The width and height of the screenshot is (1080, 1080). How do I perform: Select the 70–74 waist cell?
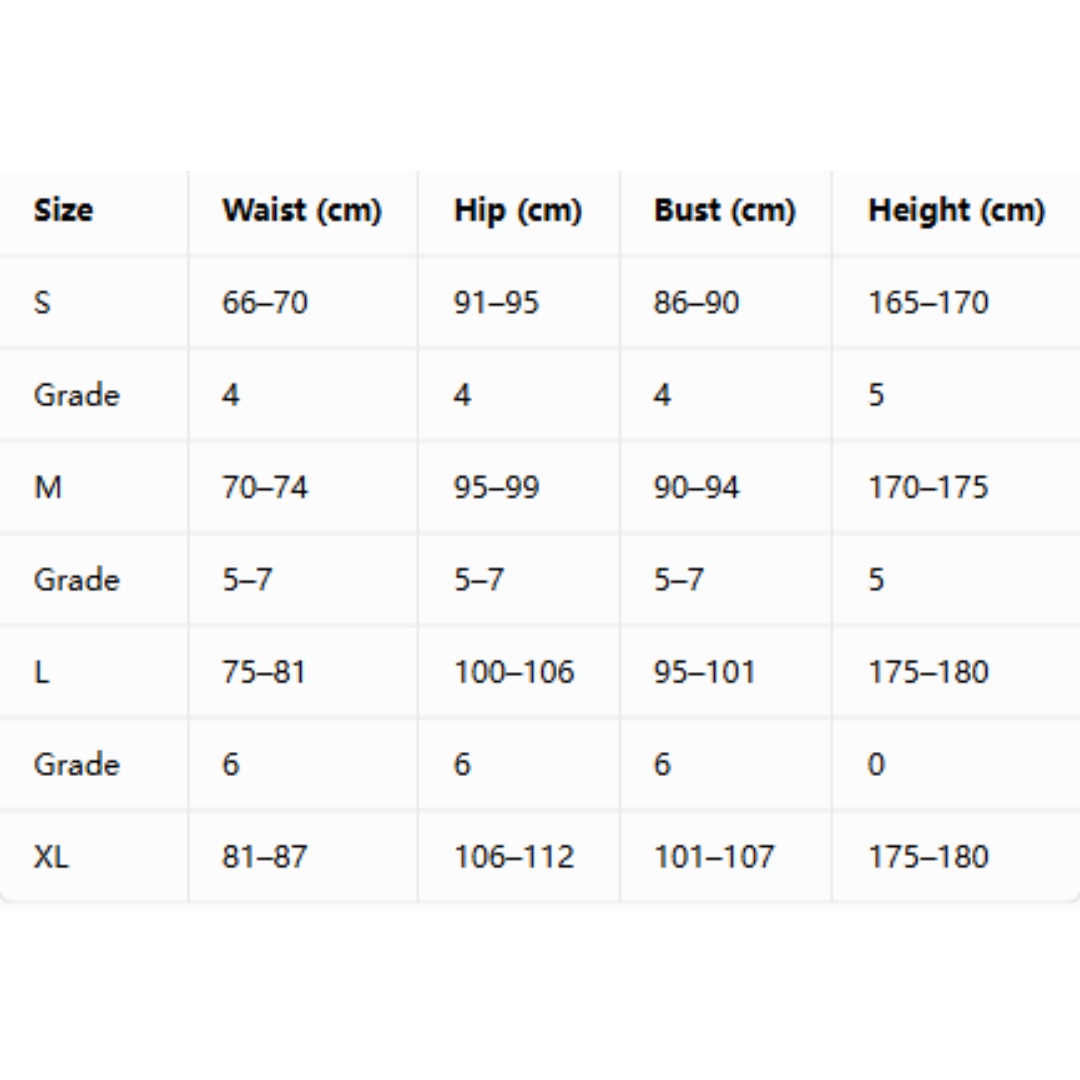(x=264, y=488)
